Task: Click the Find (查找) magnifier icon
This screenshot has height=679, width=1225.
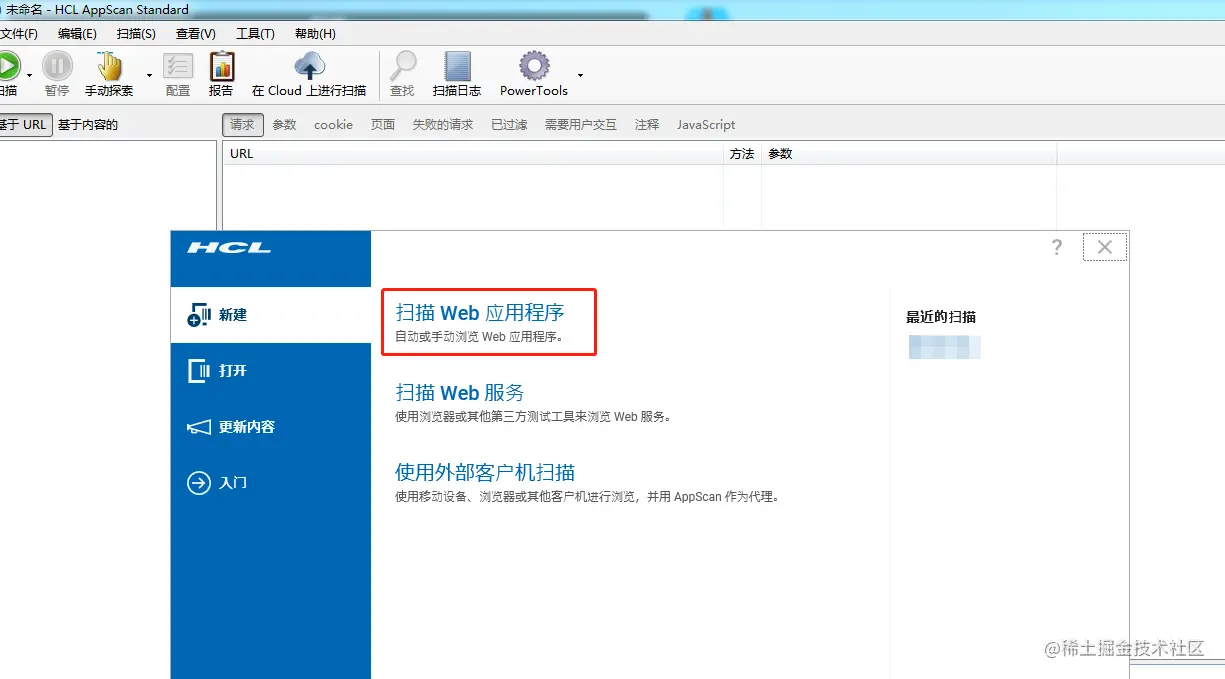Action: pyautogui.click(x=402, y=66)
